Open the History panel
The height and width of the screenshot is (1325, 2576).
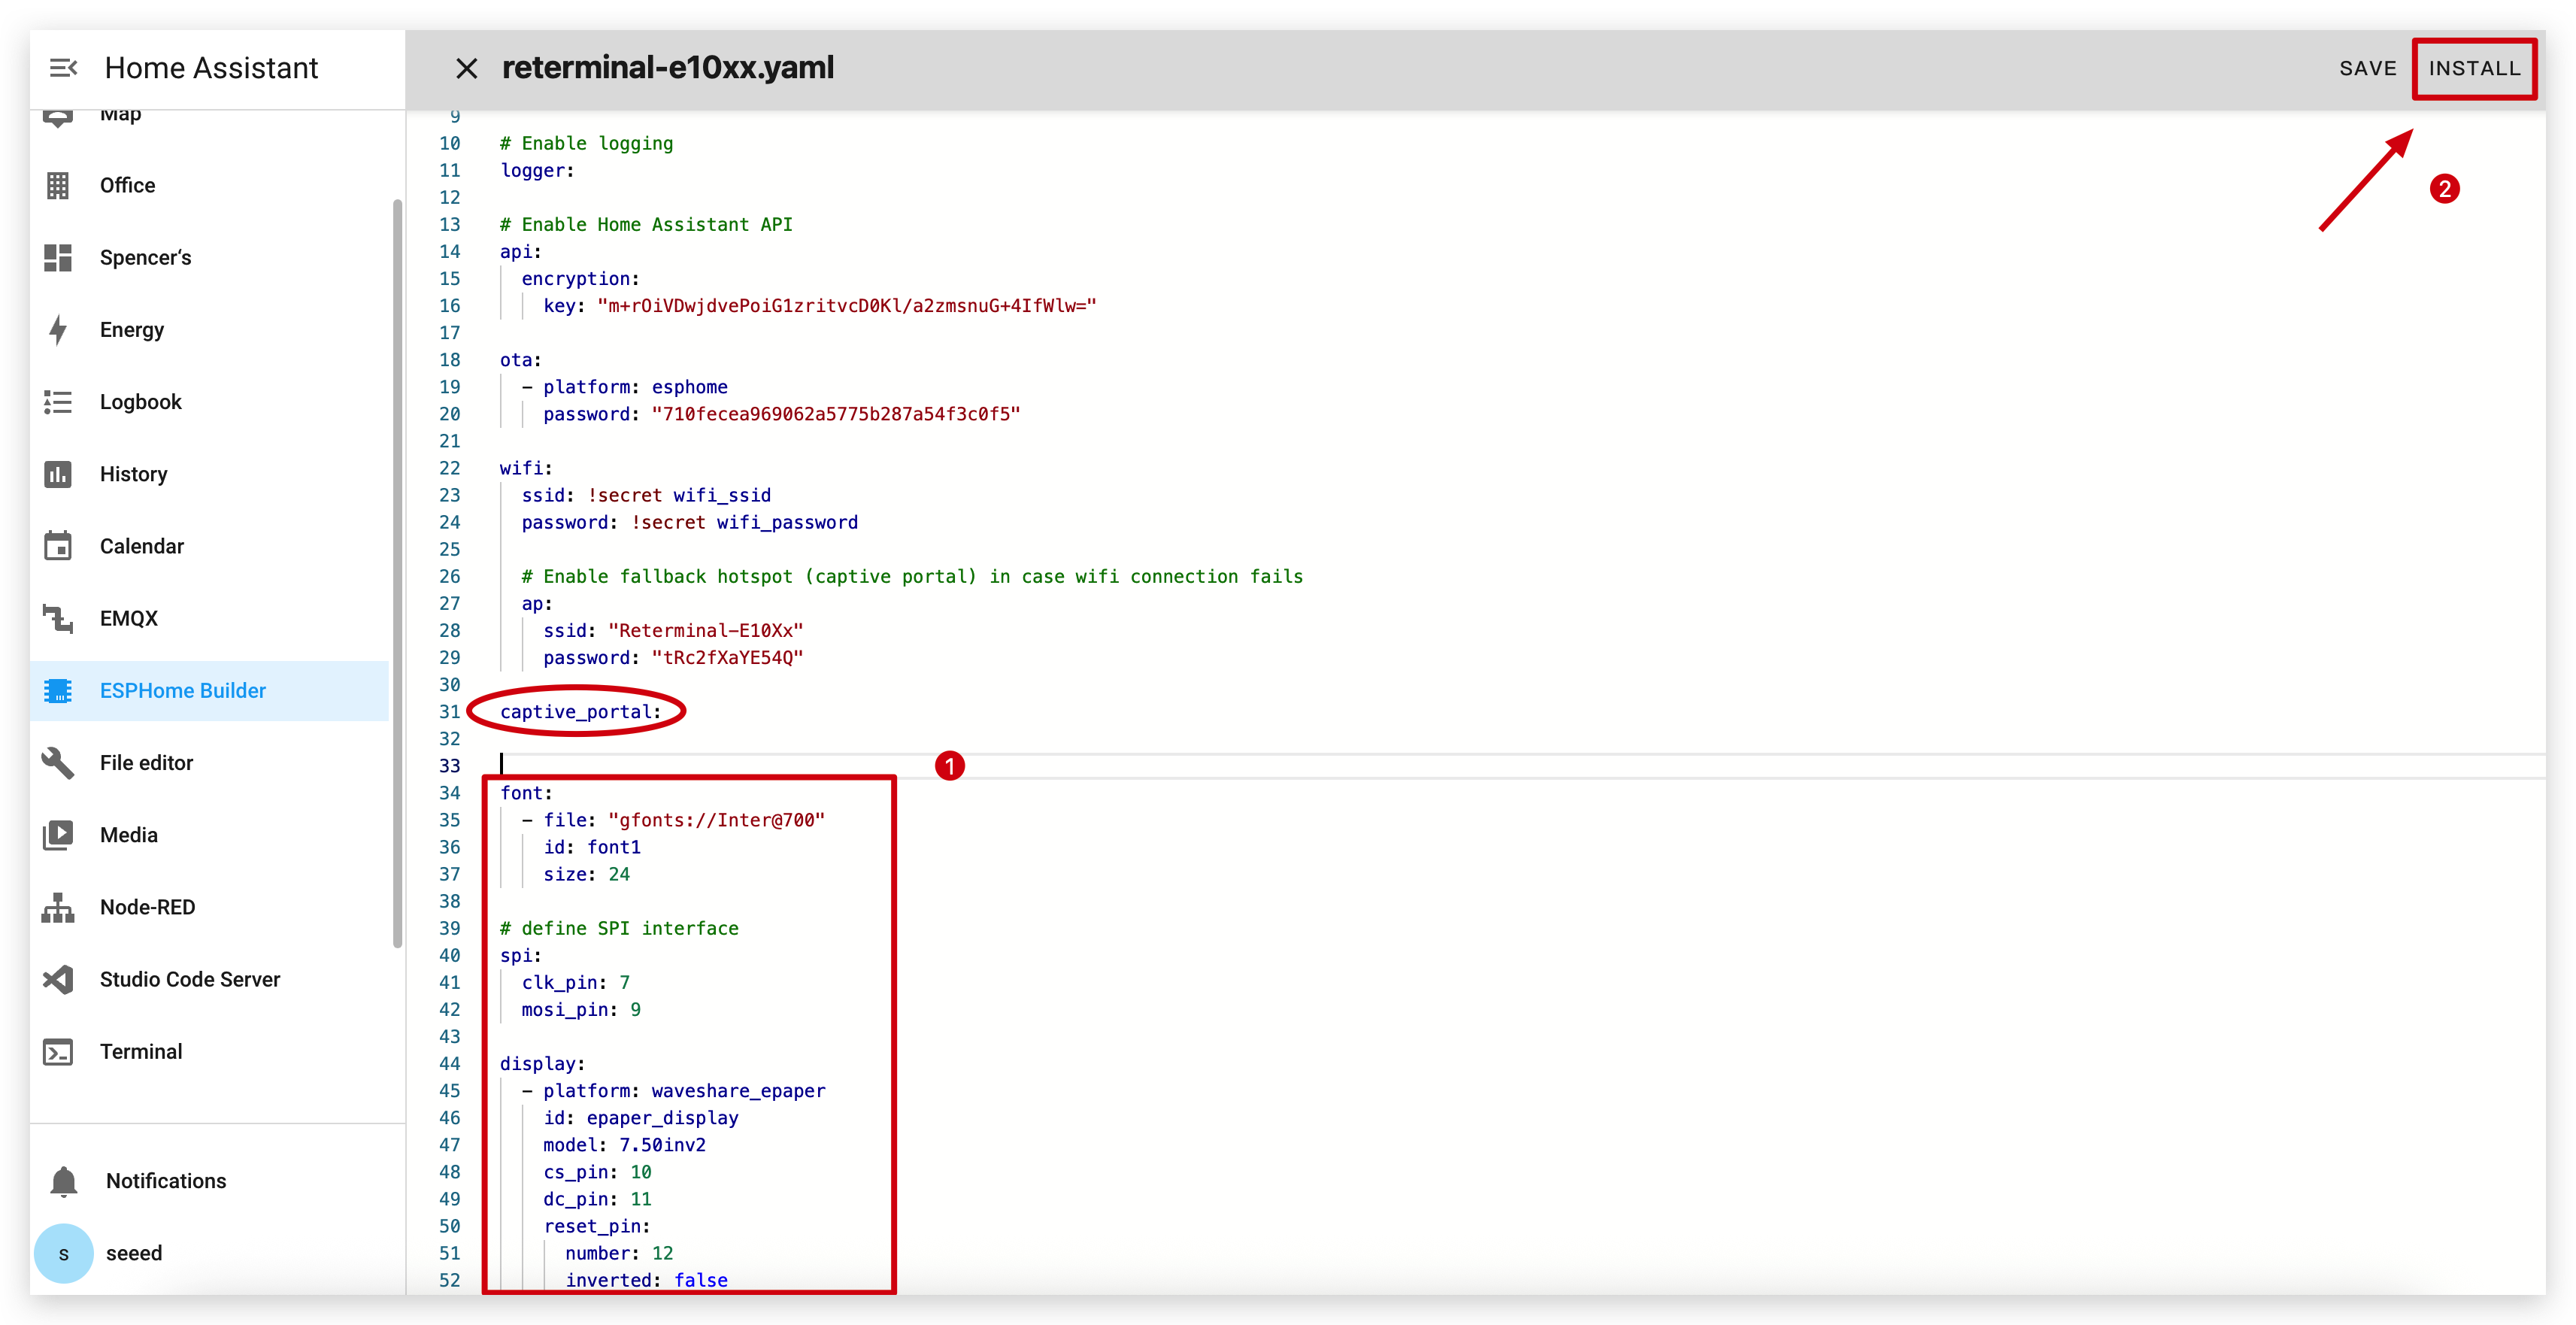point(209,474)
